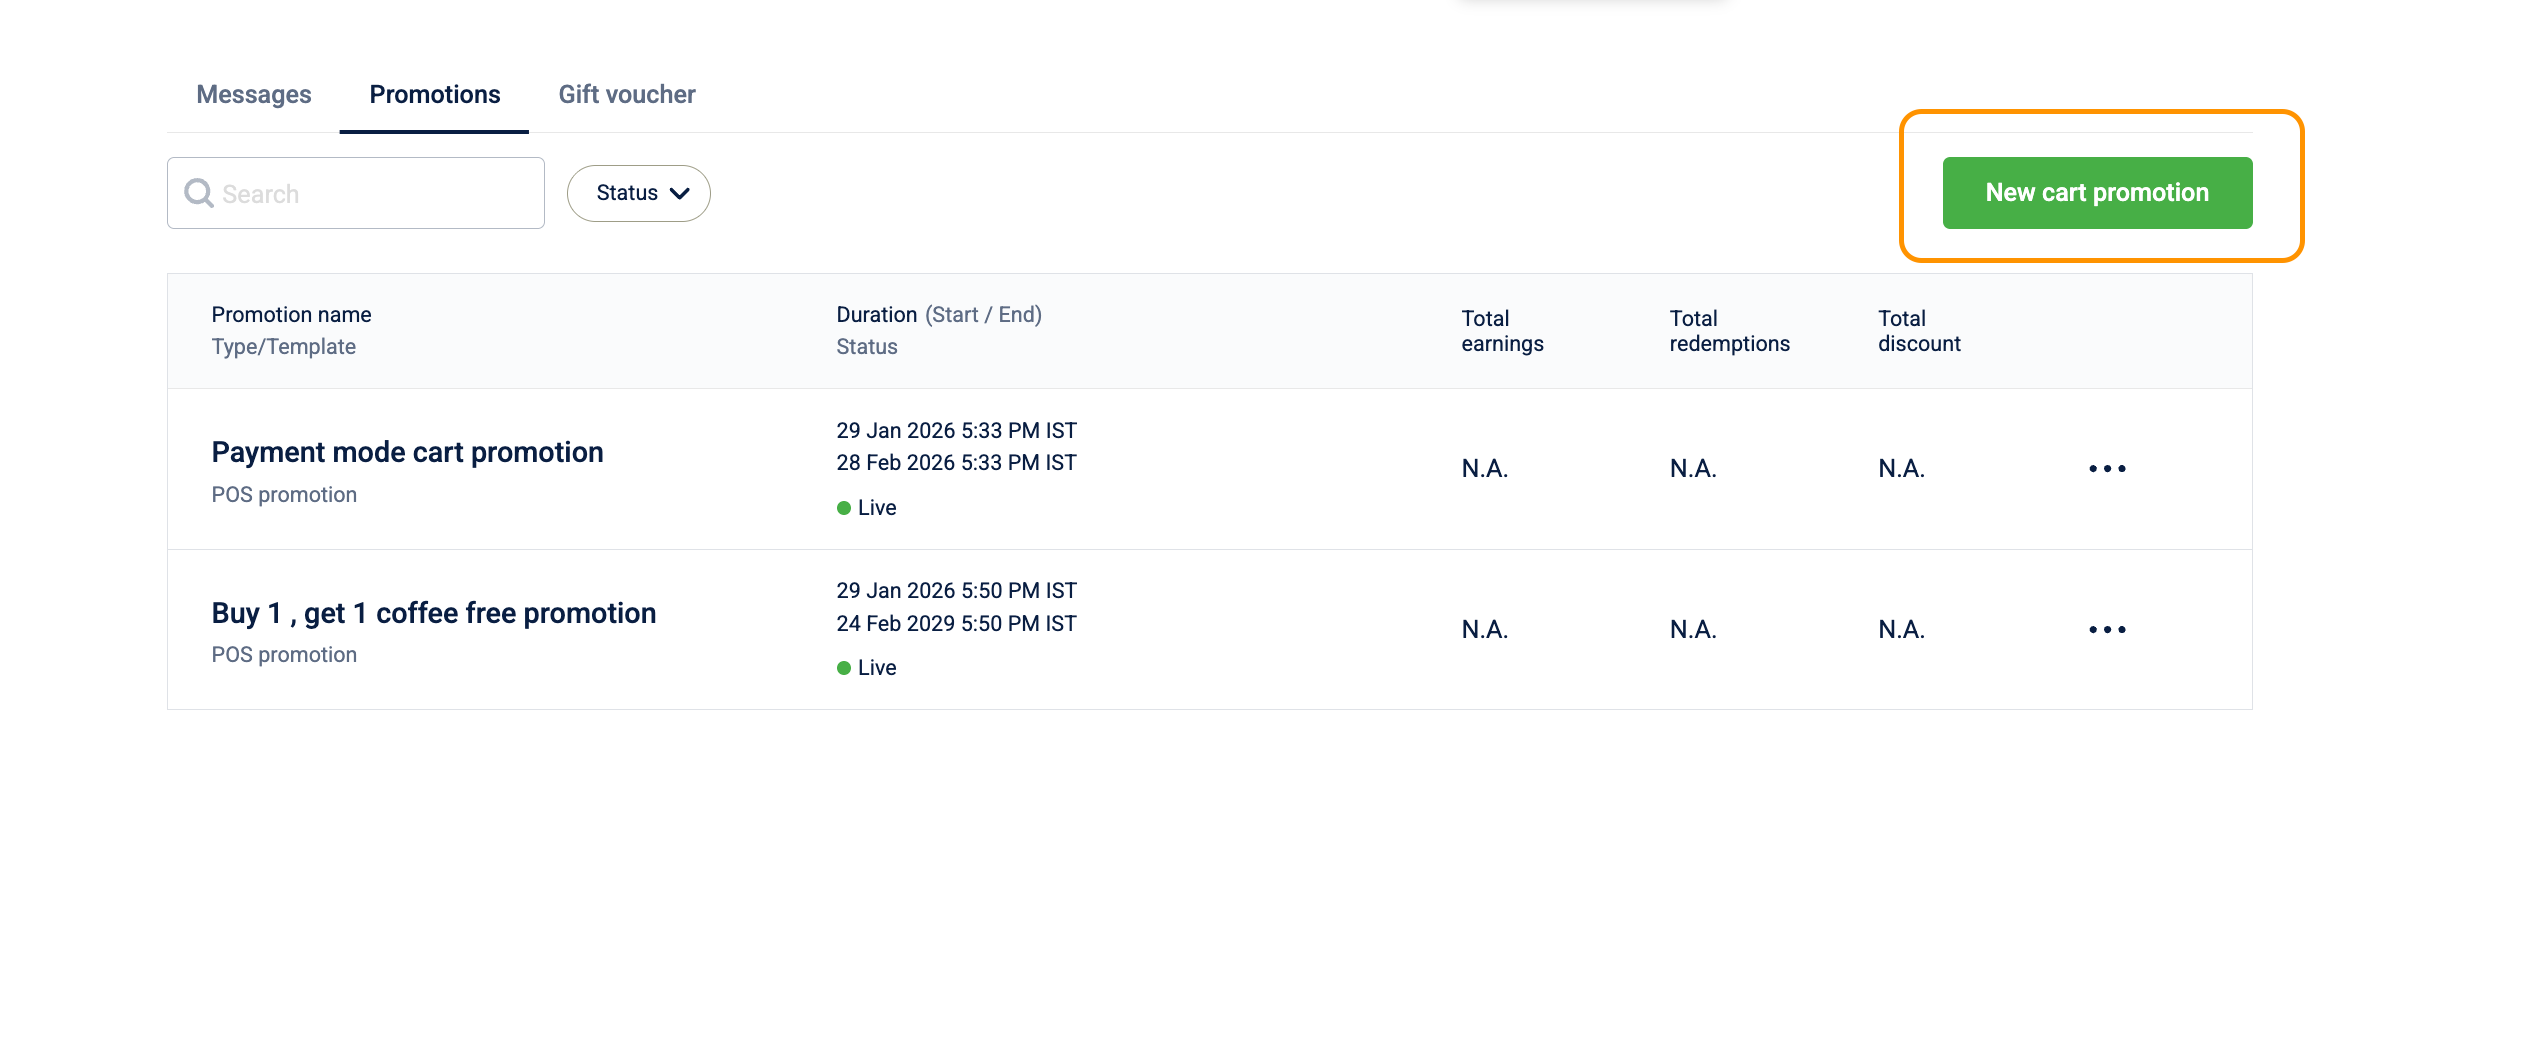Click POS promotion label under coffee promotion
This screenshot has width=2530, height=1038.
[284, 655]
